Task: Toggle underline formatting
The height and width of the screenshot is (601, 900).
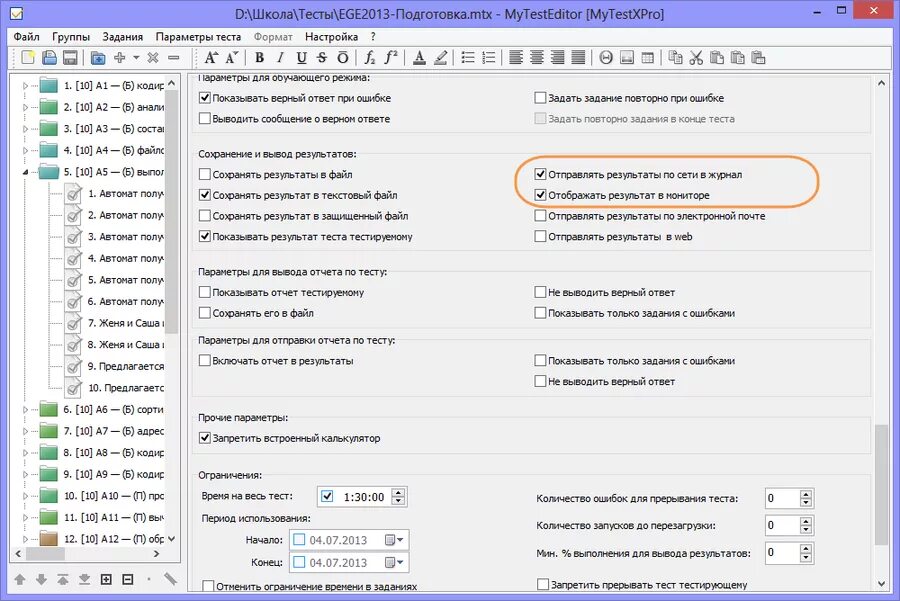Action: click(301, 57)
